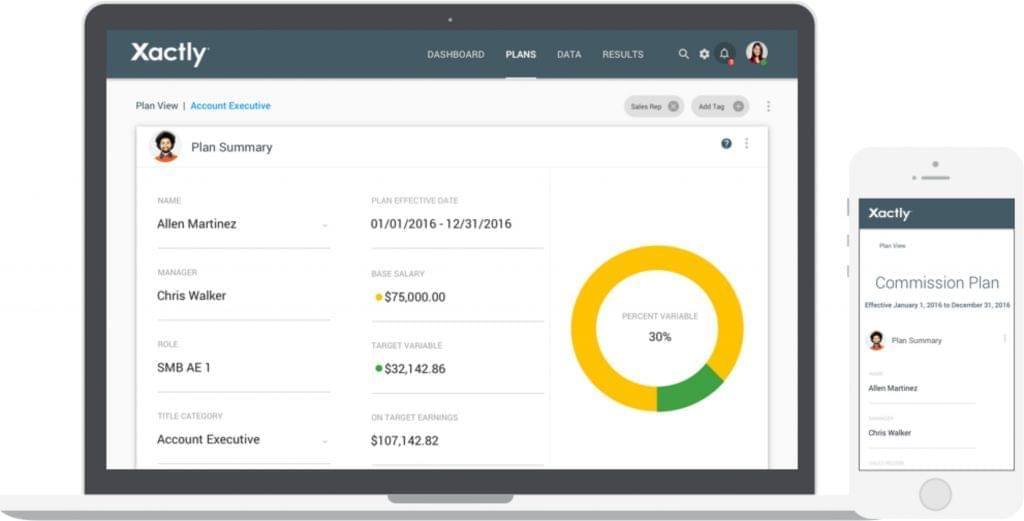
Task: Open the search magnifier icon
Action: tap(683, 54)
